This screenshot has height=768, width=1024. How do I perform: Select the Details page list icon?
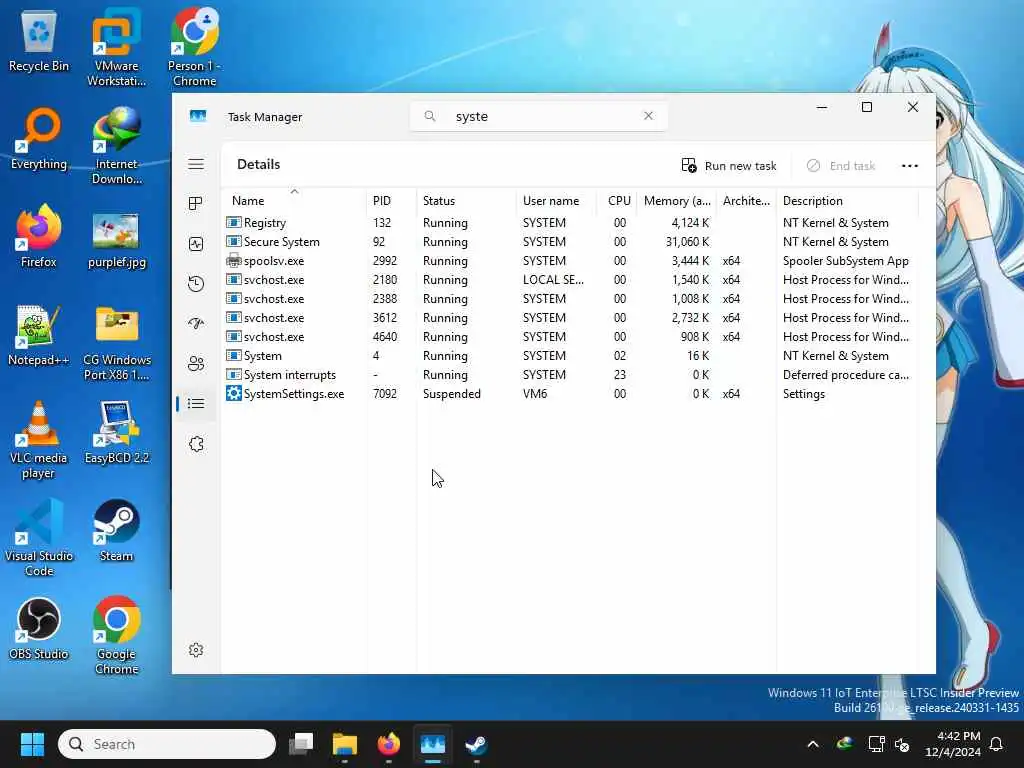pyautogui.click(x=196, y=404)
